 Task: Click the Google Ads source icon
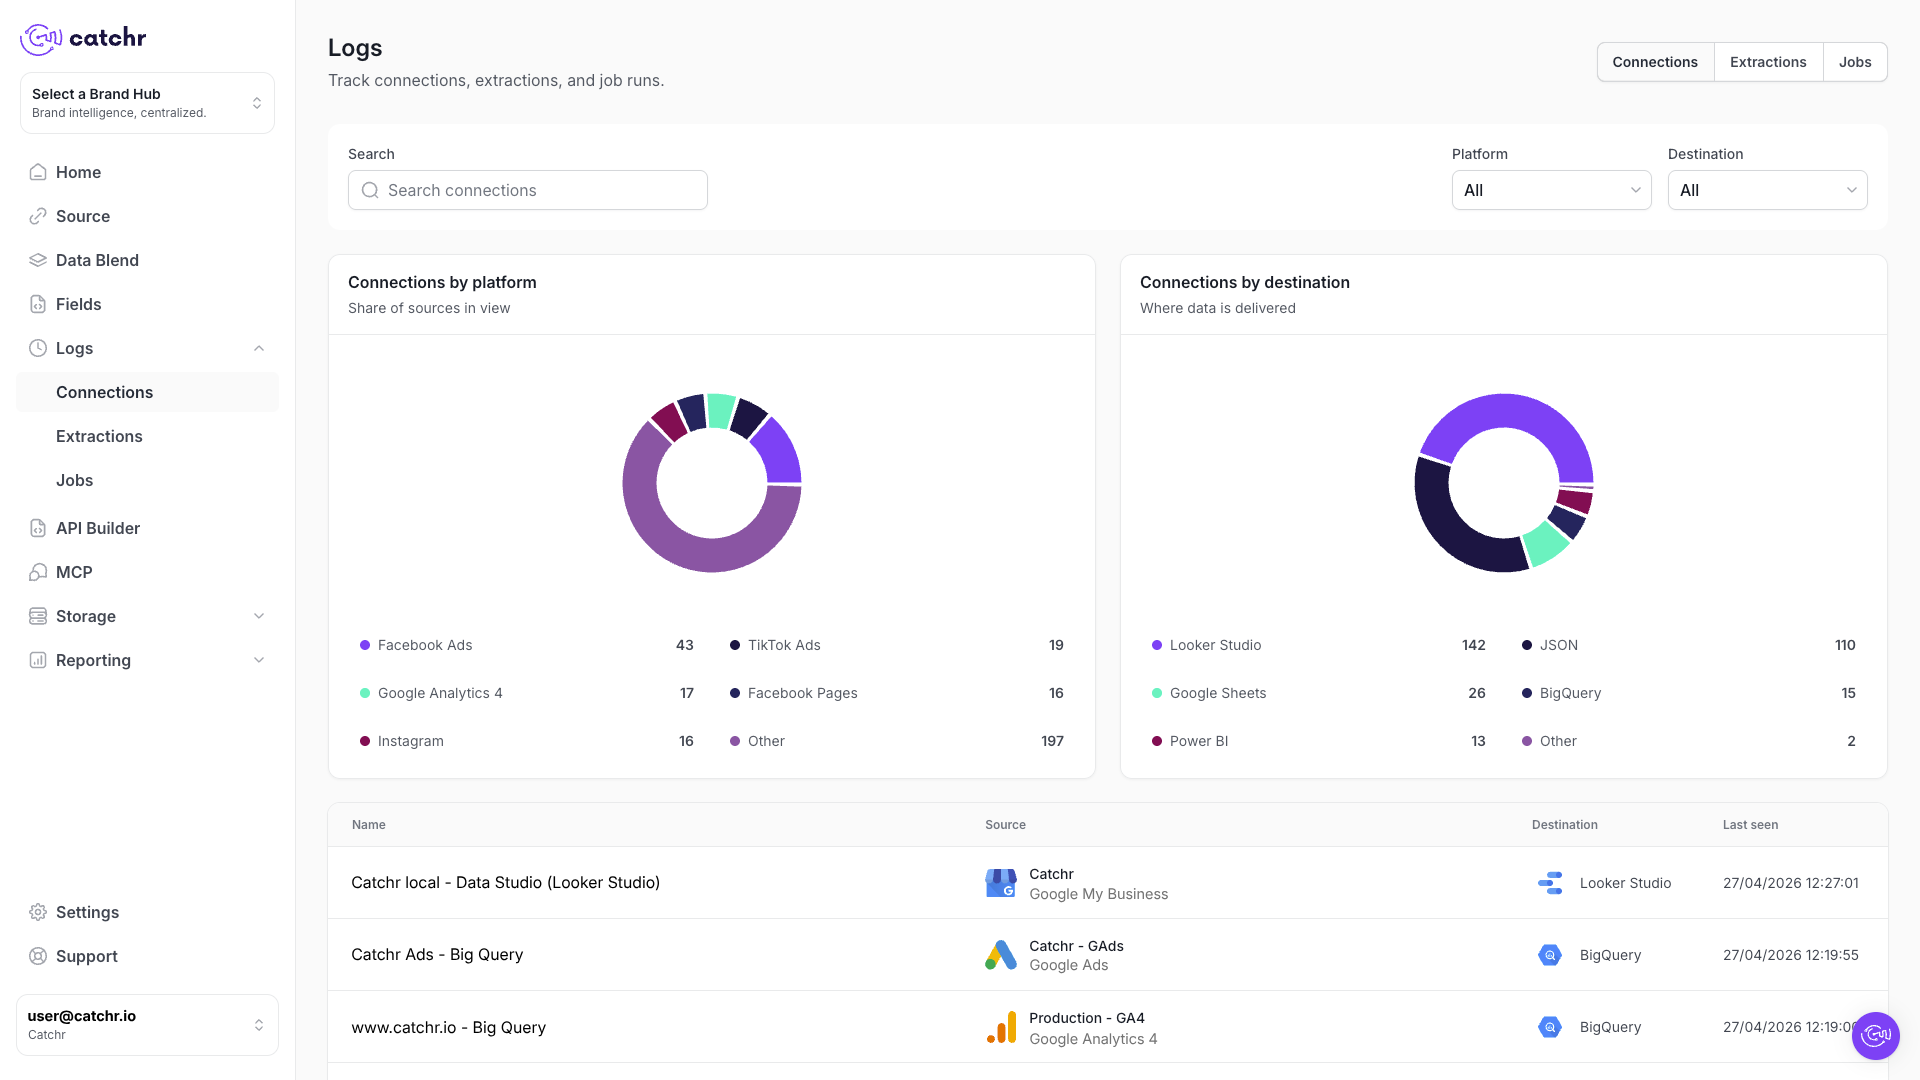click(1001, 955)
